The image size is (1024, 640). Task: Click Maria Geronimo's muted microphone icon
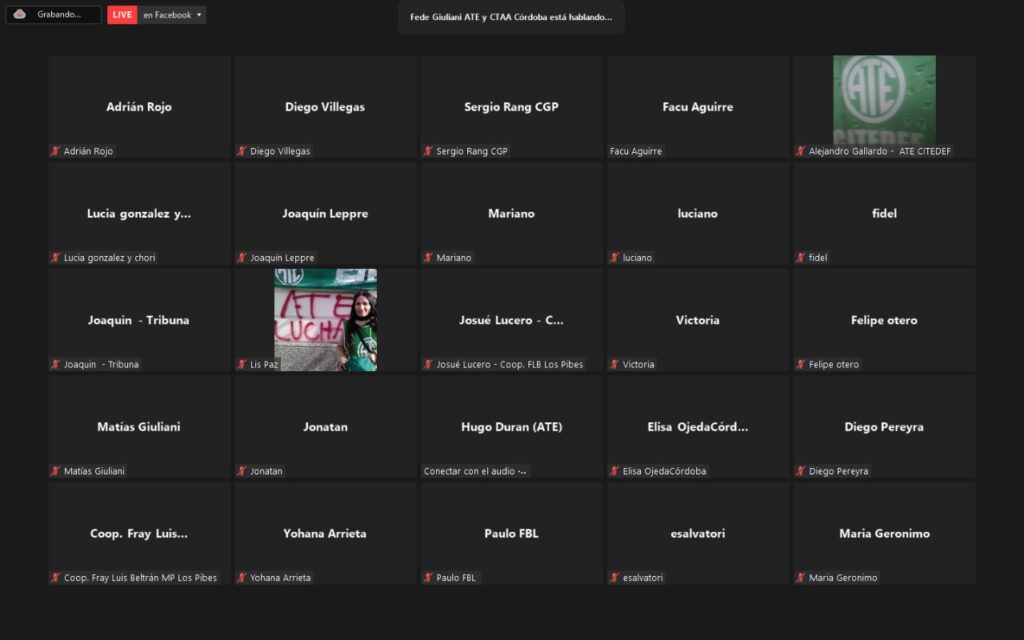coord(801,577)
